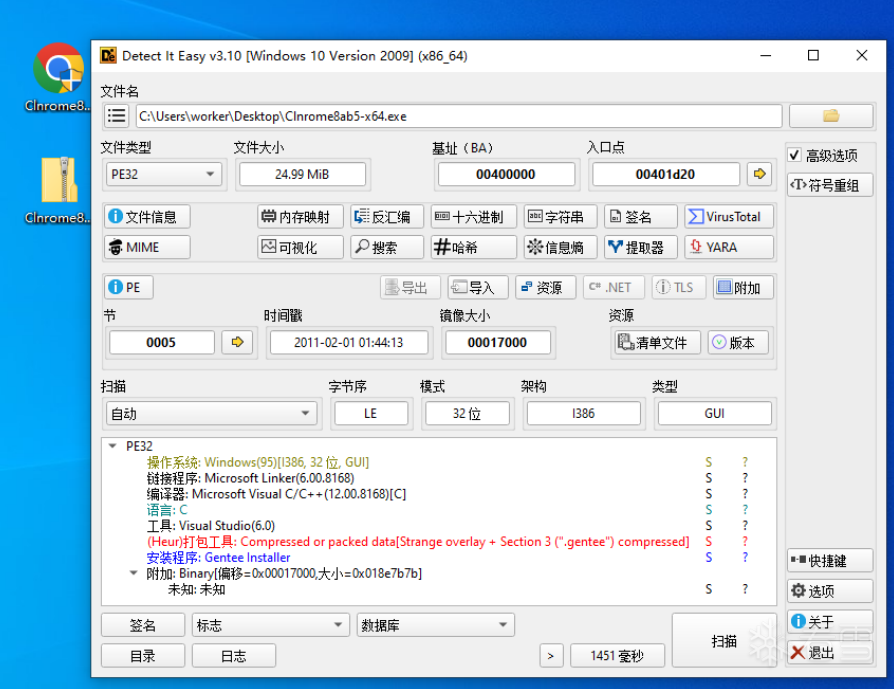894x689 pixels.
Task: Click the 基址 00400000 field
Action: click(506, 174)
